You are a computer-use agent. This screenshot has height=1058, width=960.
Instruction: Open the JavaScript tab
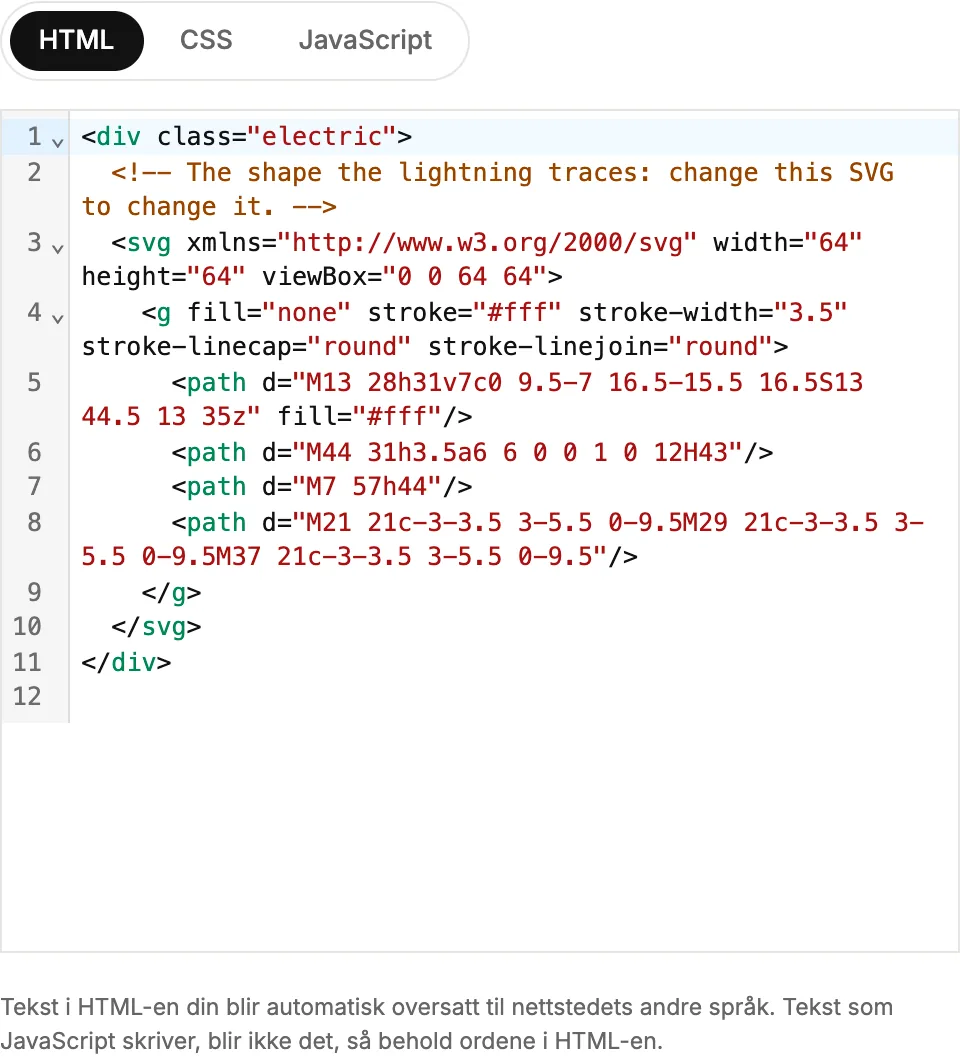[x=365, y=40]
